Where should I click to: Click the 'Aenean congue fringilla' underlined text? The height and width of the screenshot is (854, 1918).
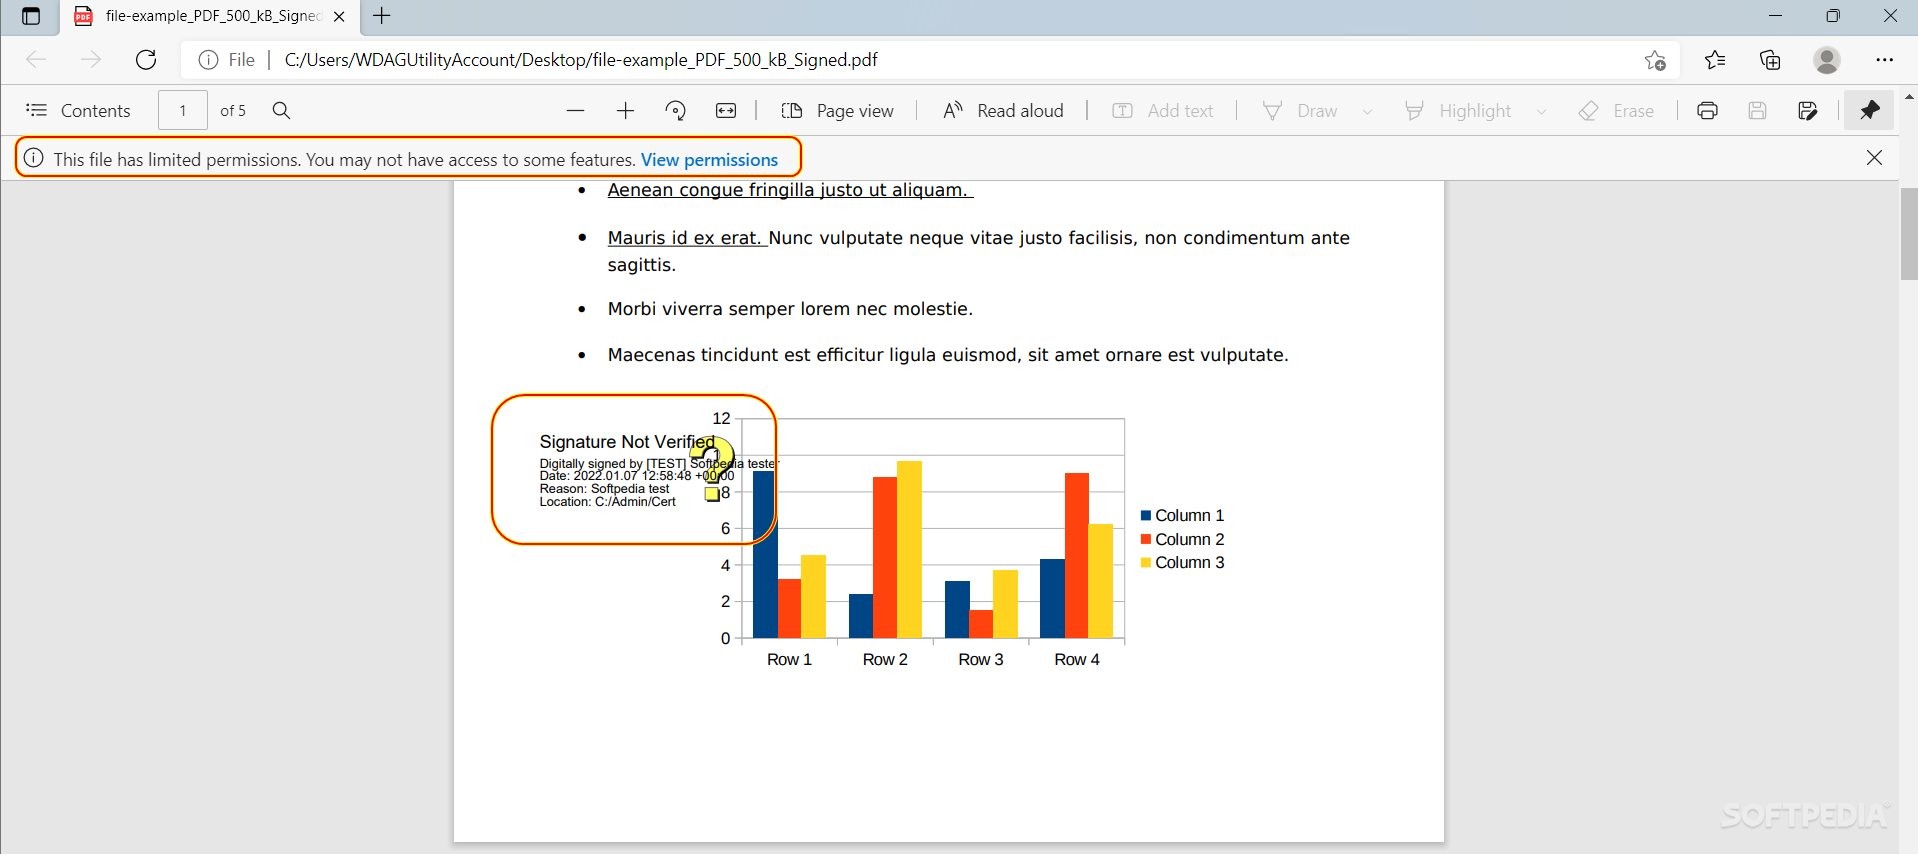tap(790, 190)
